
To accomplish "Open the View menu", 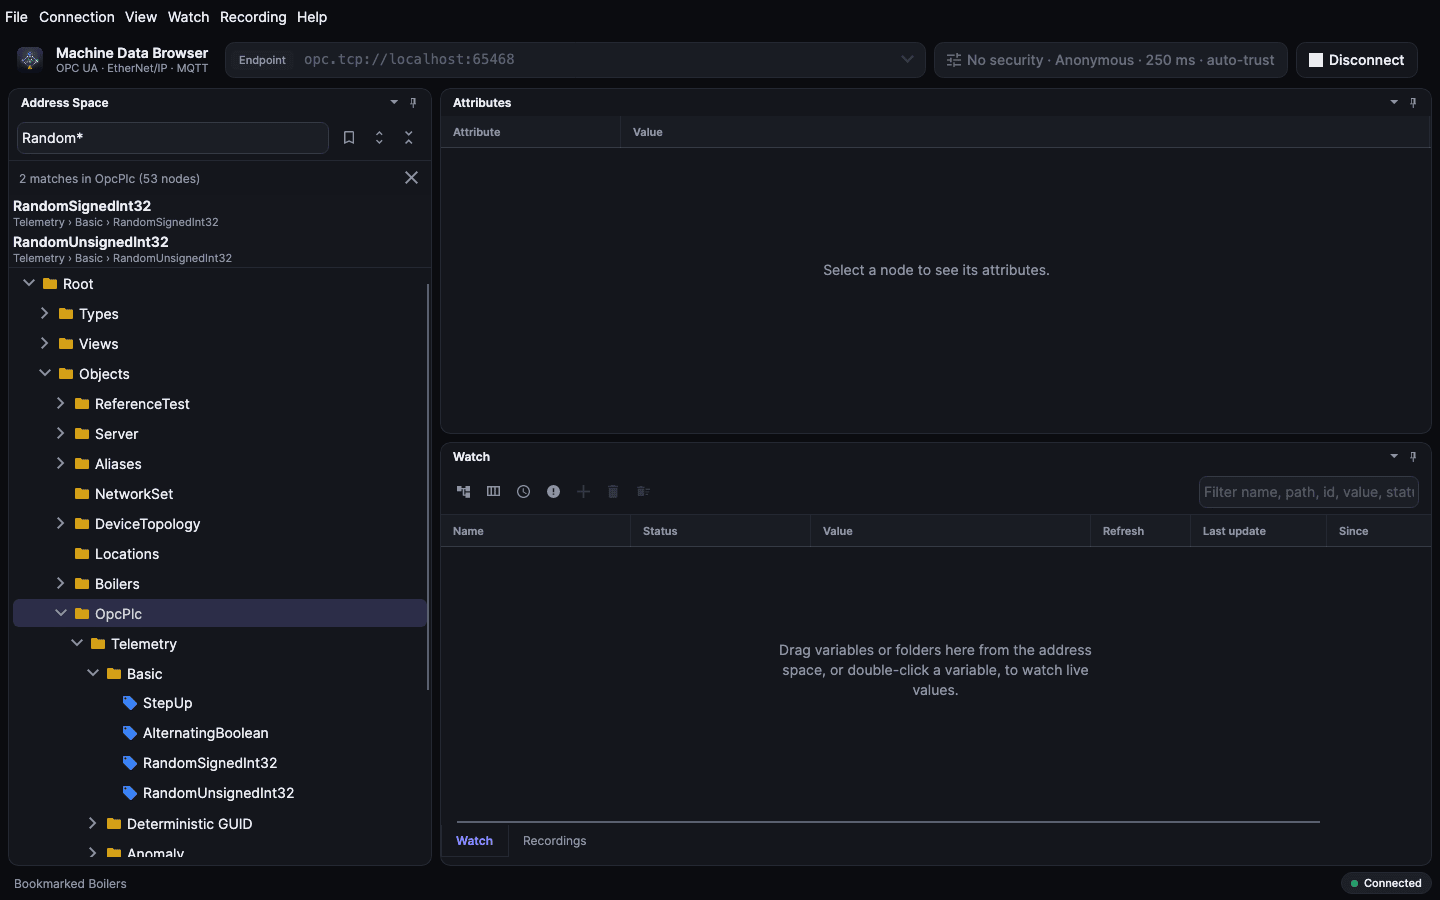I will click(141, 17).
